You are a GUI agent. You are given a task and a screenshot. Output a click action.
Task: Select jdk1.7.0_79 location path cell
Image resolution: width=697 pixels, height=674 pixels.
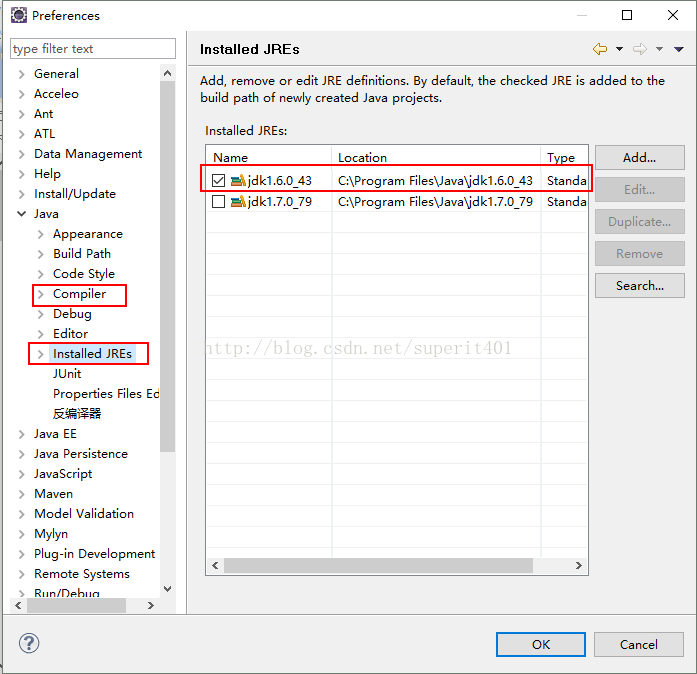(x=435, y=202)
